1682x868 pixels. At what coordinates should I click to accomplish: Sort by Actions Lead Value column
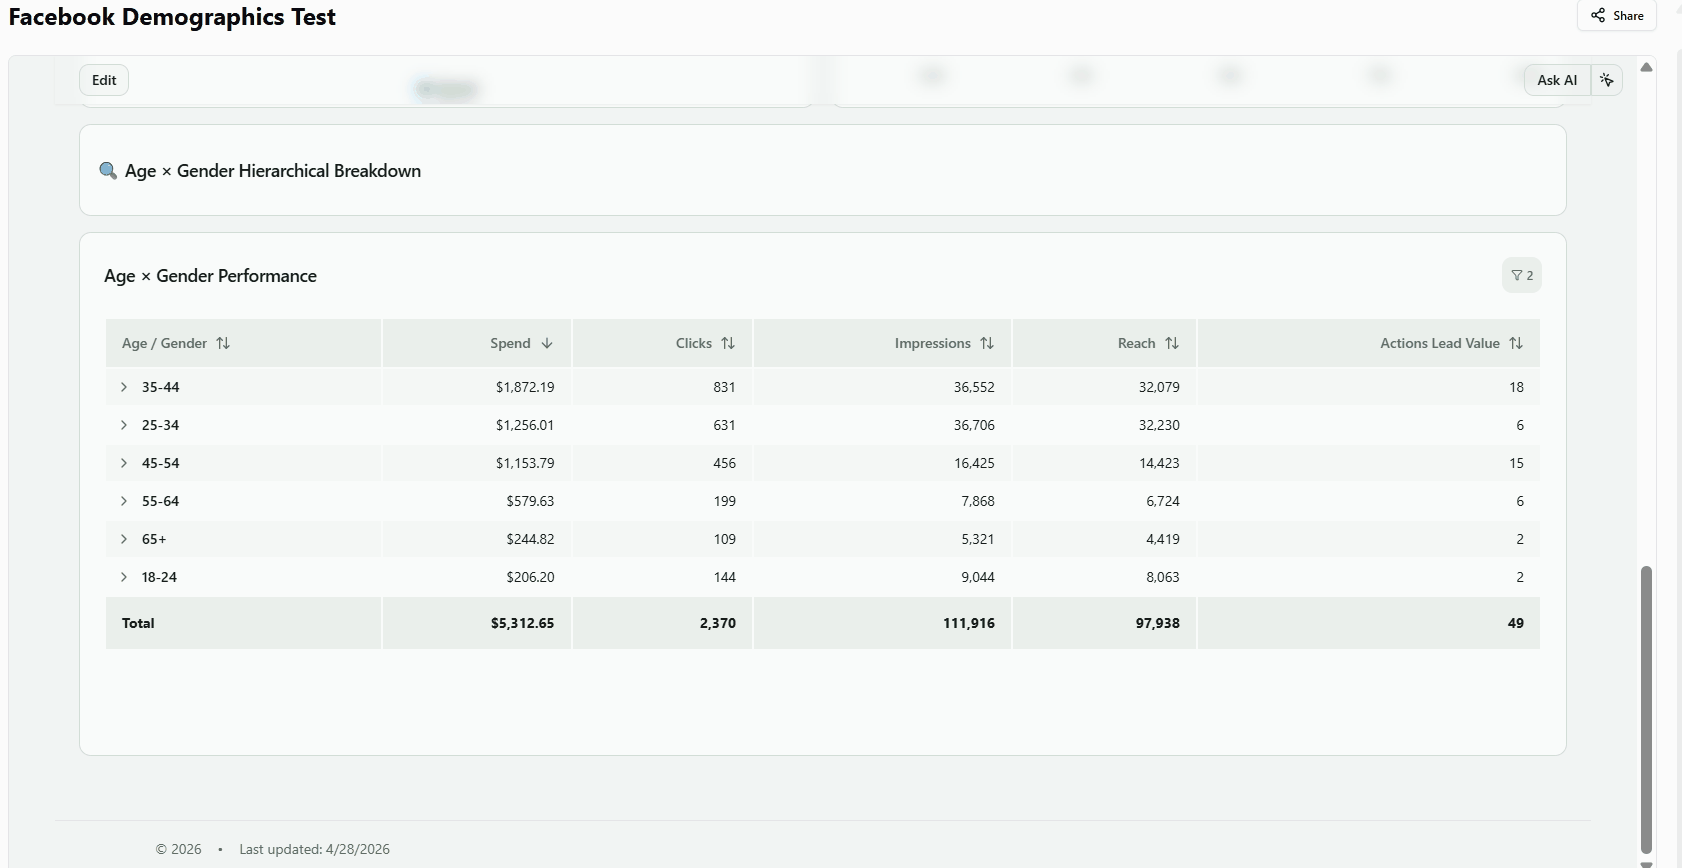pos(1516,343)
